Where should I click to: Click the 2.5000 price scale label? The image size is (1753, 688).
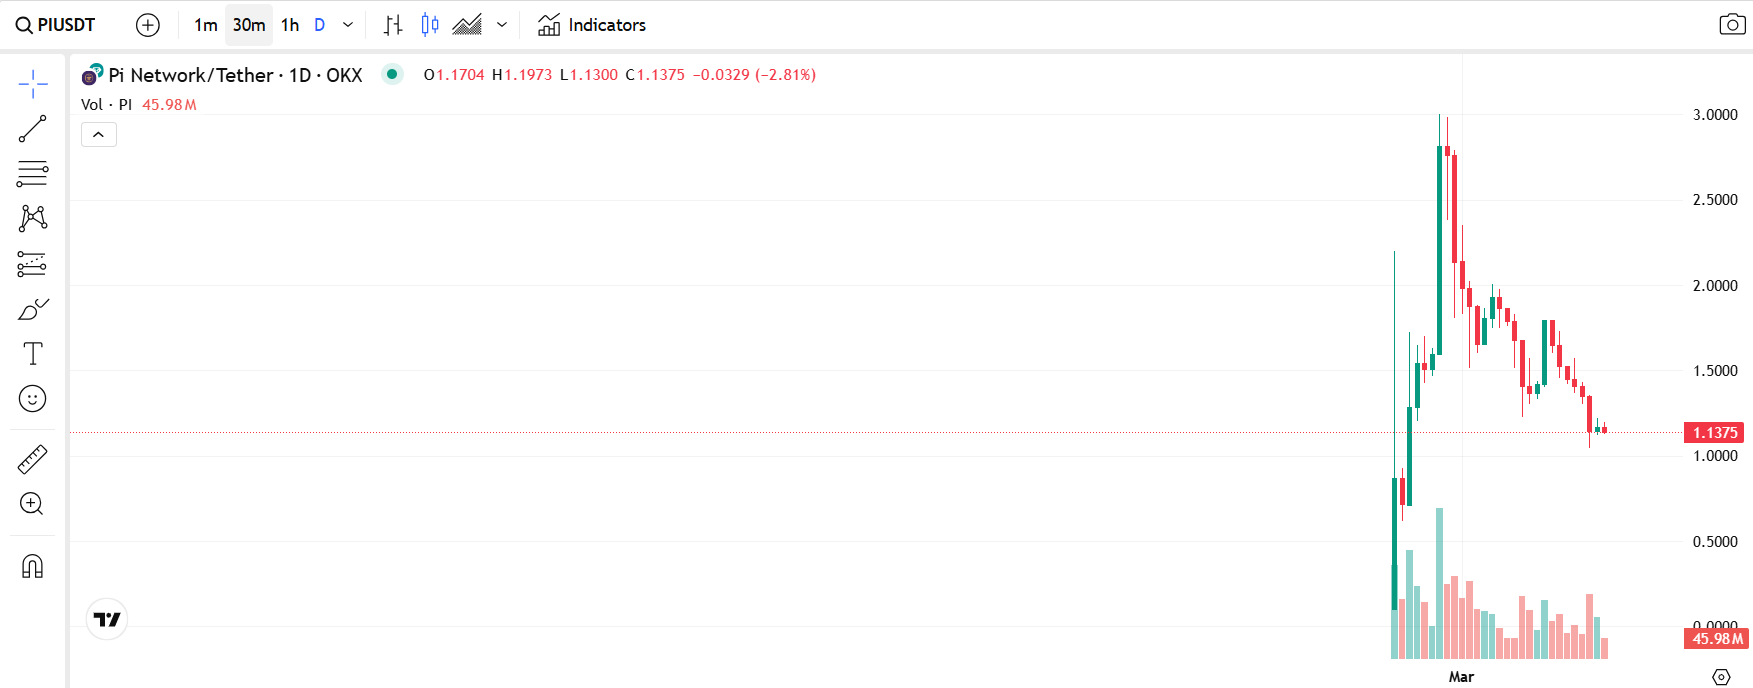(1715, 200)
